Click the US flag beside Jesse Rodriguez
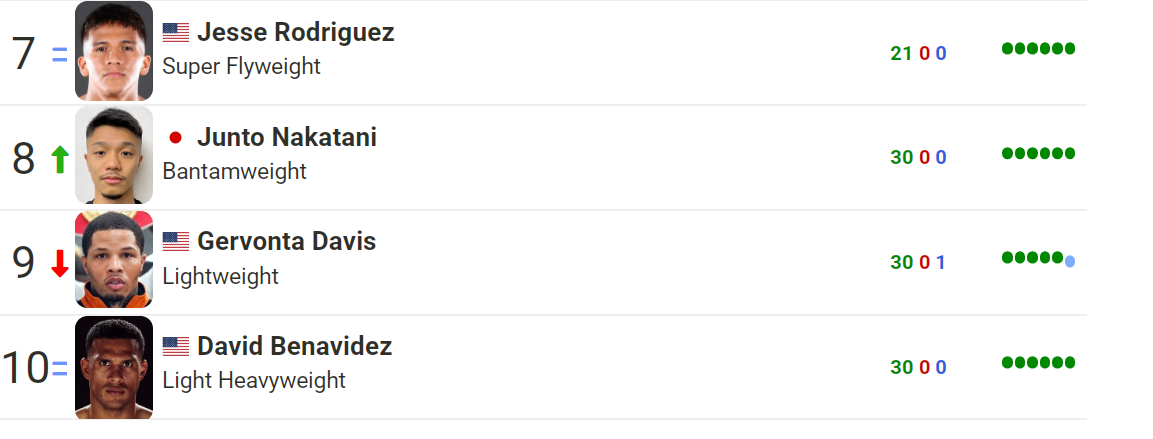 pos(176,32)
